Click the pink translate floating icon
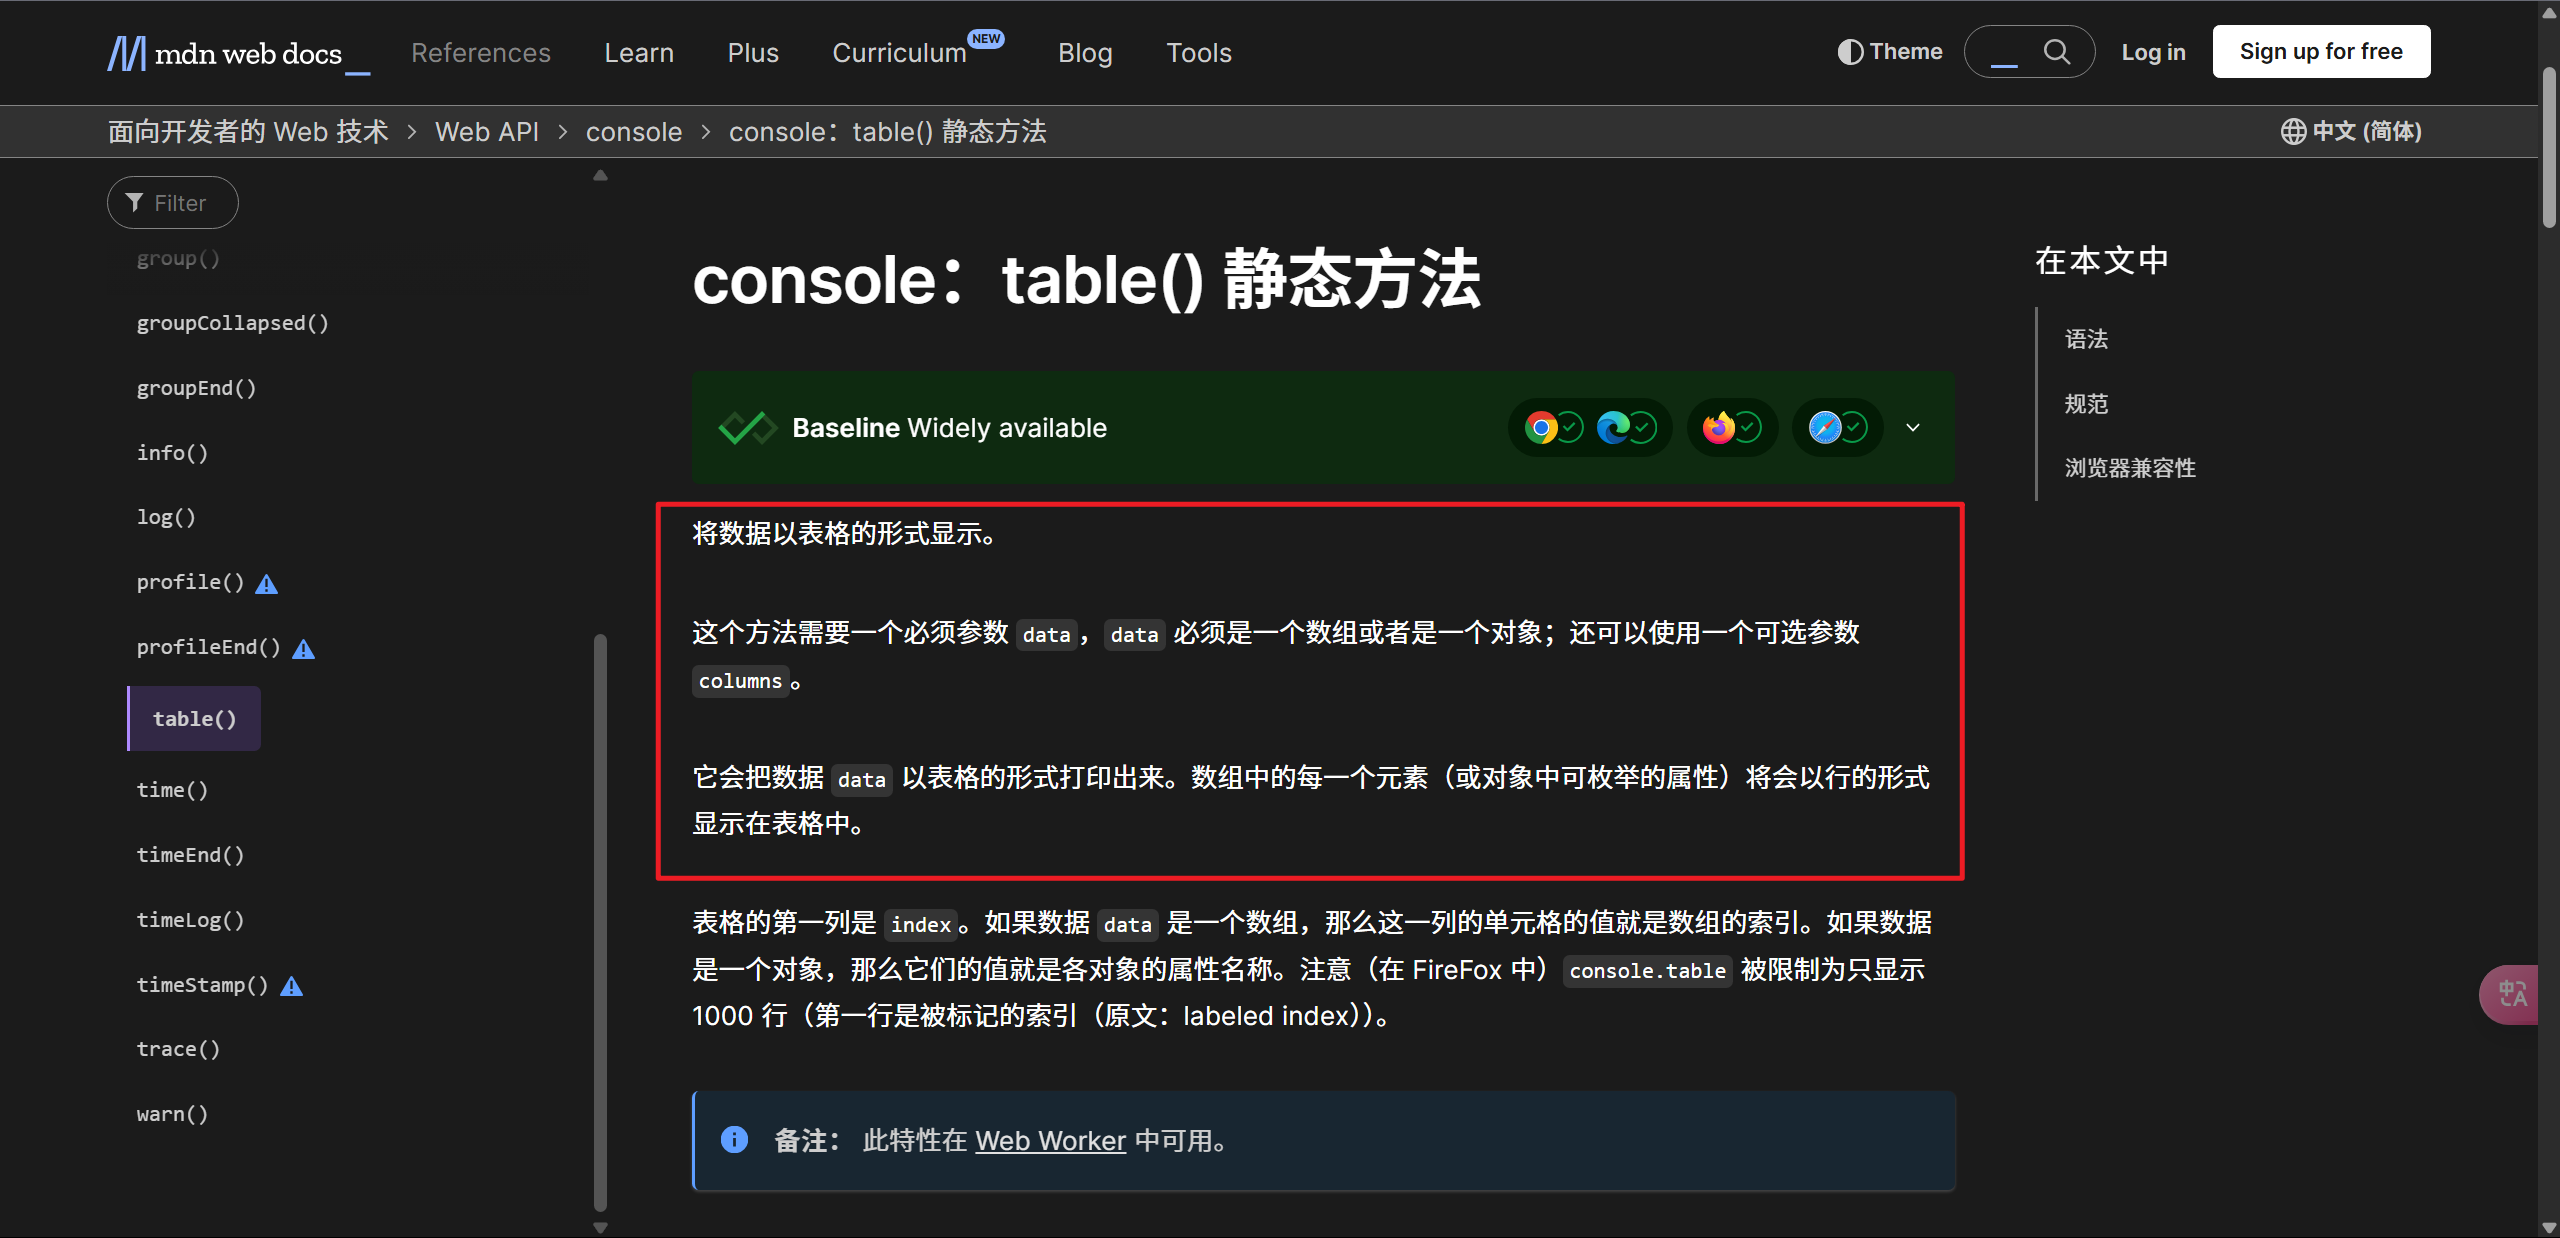This screenshot has height=1238, width=2560. [x=2512, y=994]
